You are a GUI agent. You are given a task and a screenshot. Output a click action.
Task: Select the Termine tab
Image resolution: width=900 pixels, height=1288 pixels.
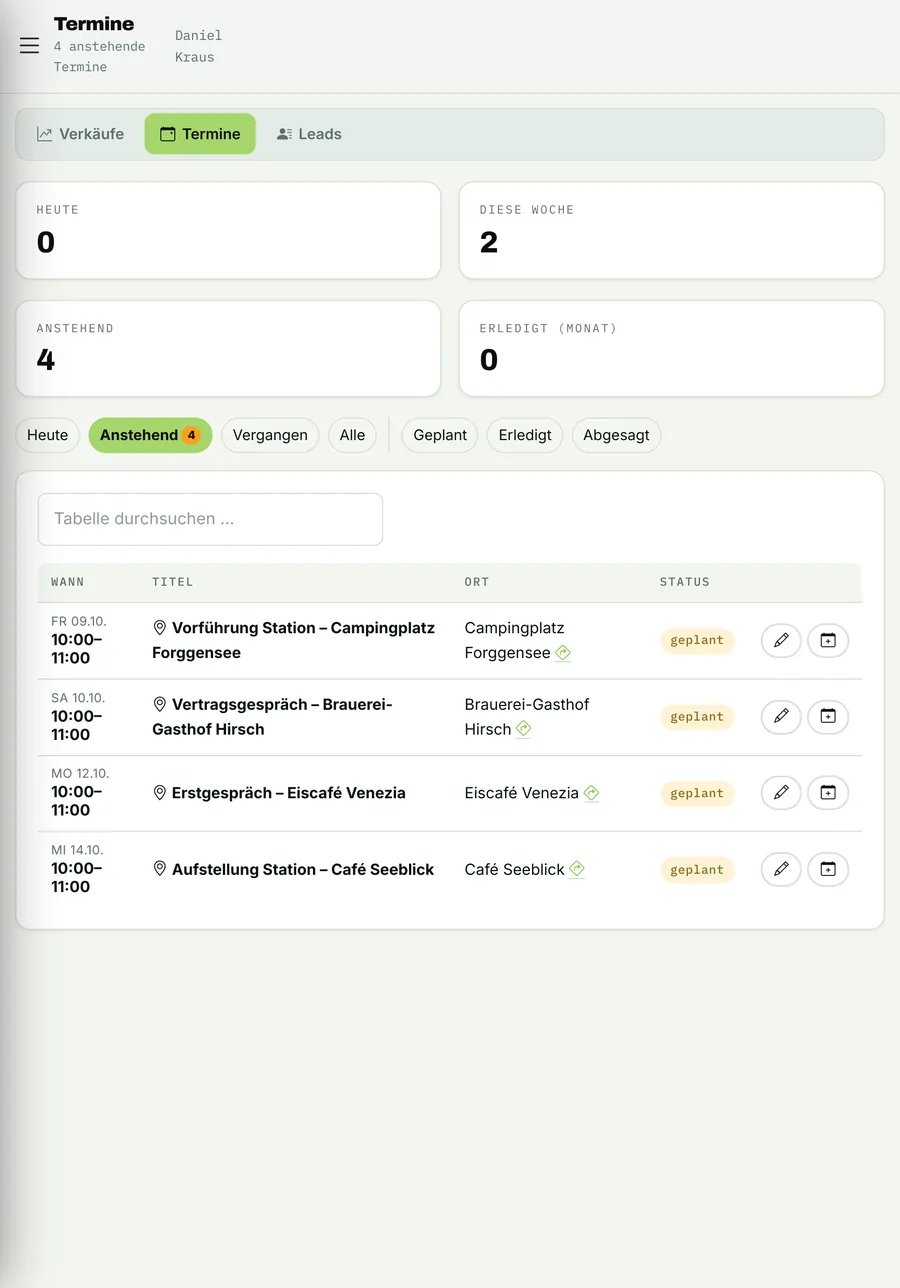click(200, 134)
